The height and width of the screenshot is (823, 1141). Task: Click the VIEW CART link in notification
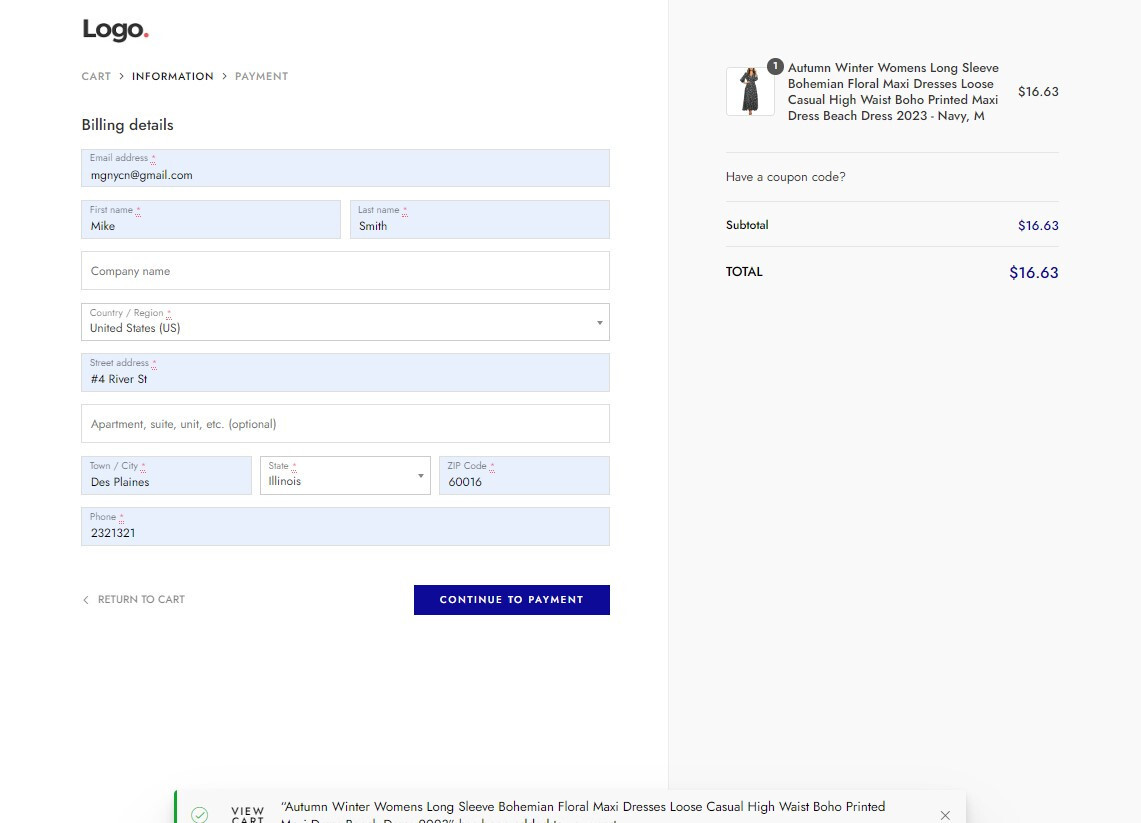pos(247,814)
